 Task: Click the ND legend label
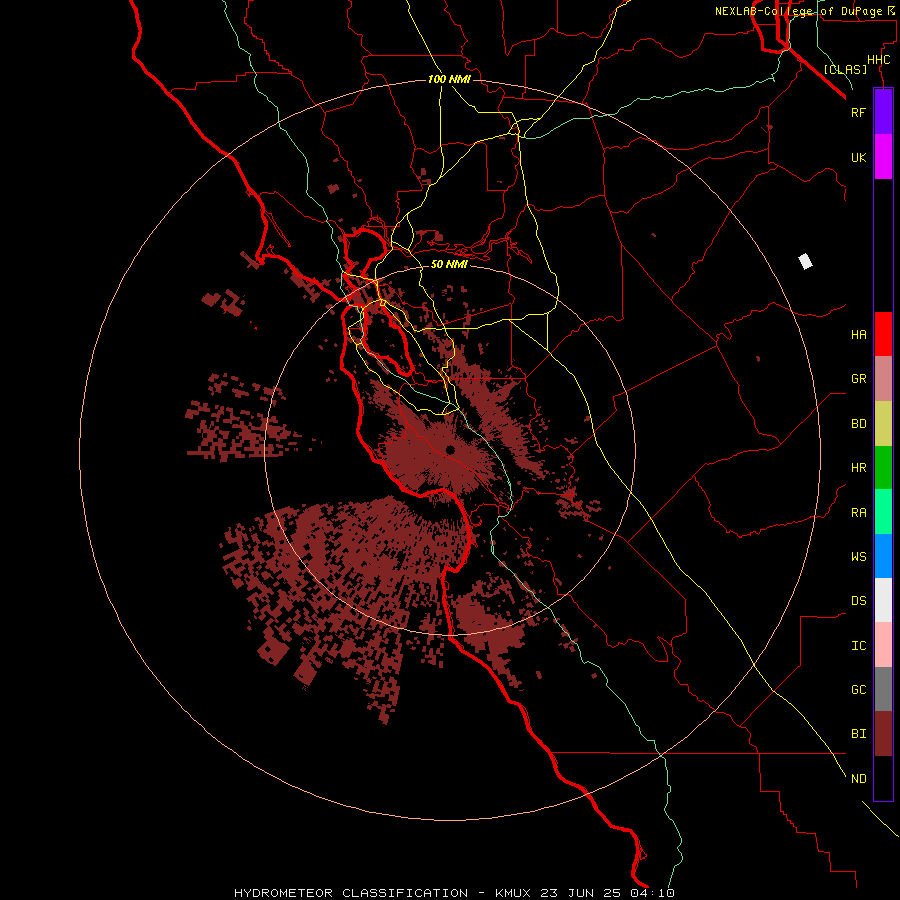click(x=858, y=779)
